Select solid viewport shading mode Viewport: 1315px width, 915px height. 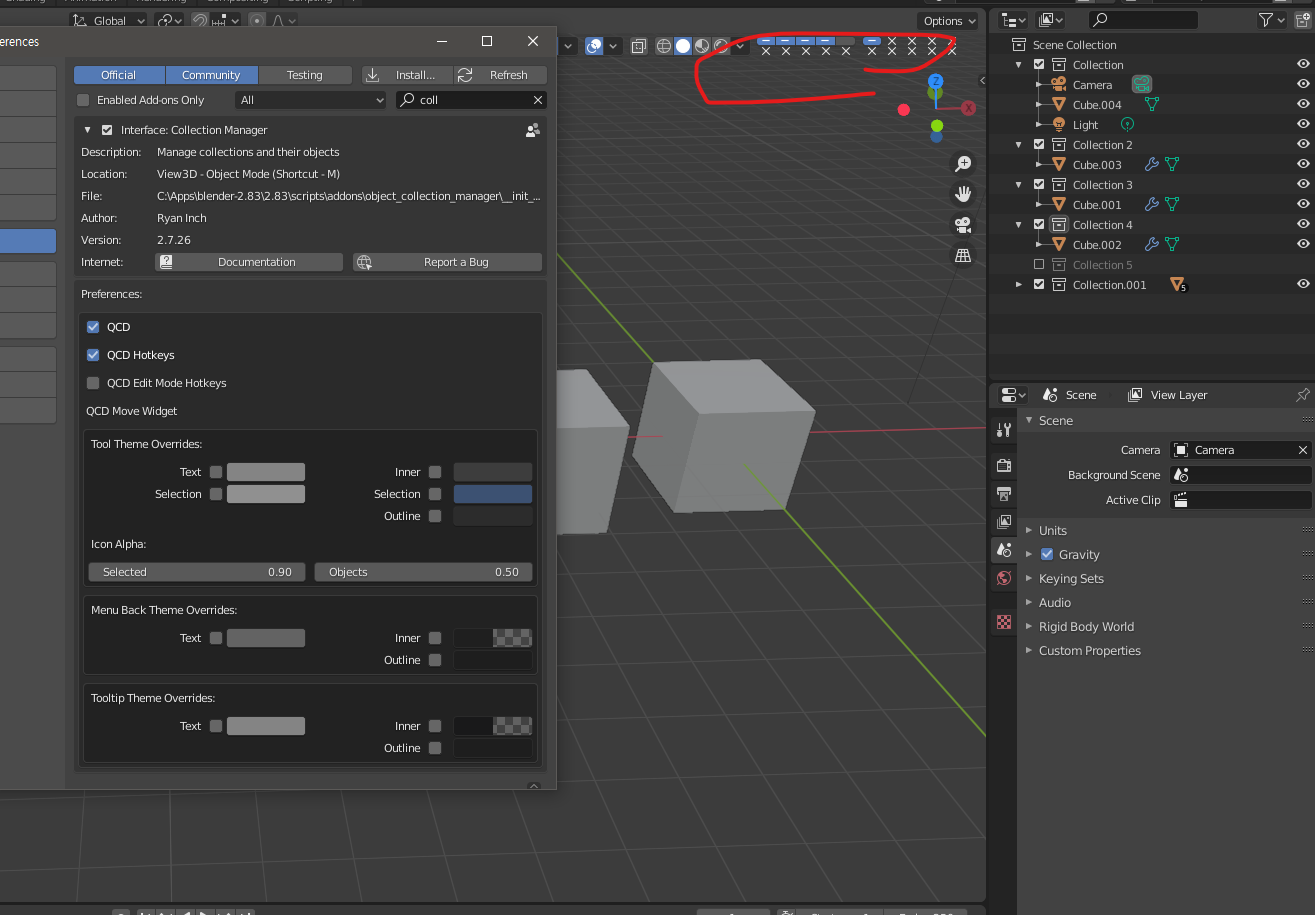[683, 46]
